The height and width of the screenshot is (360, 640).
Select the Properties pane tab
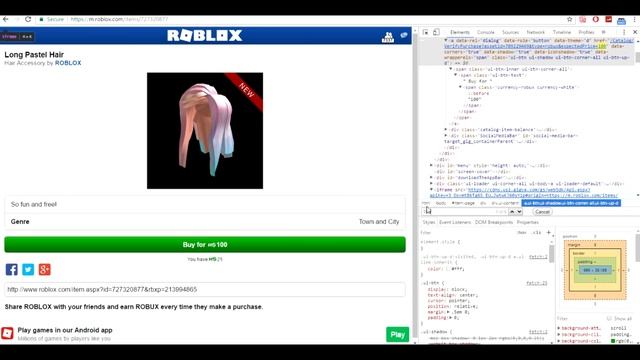[527, 222]
